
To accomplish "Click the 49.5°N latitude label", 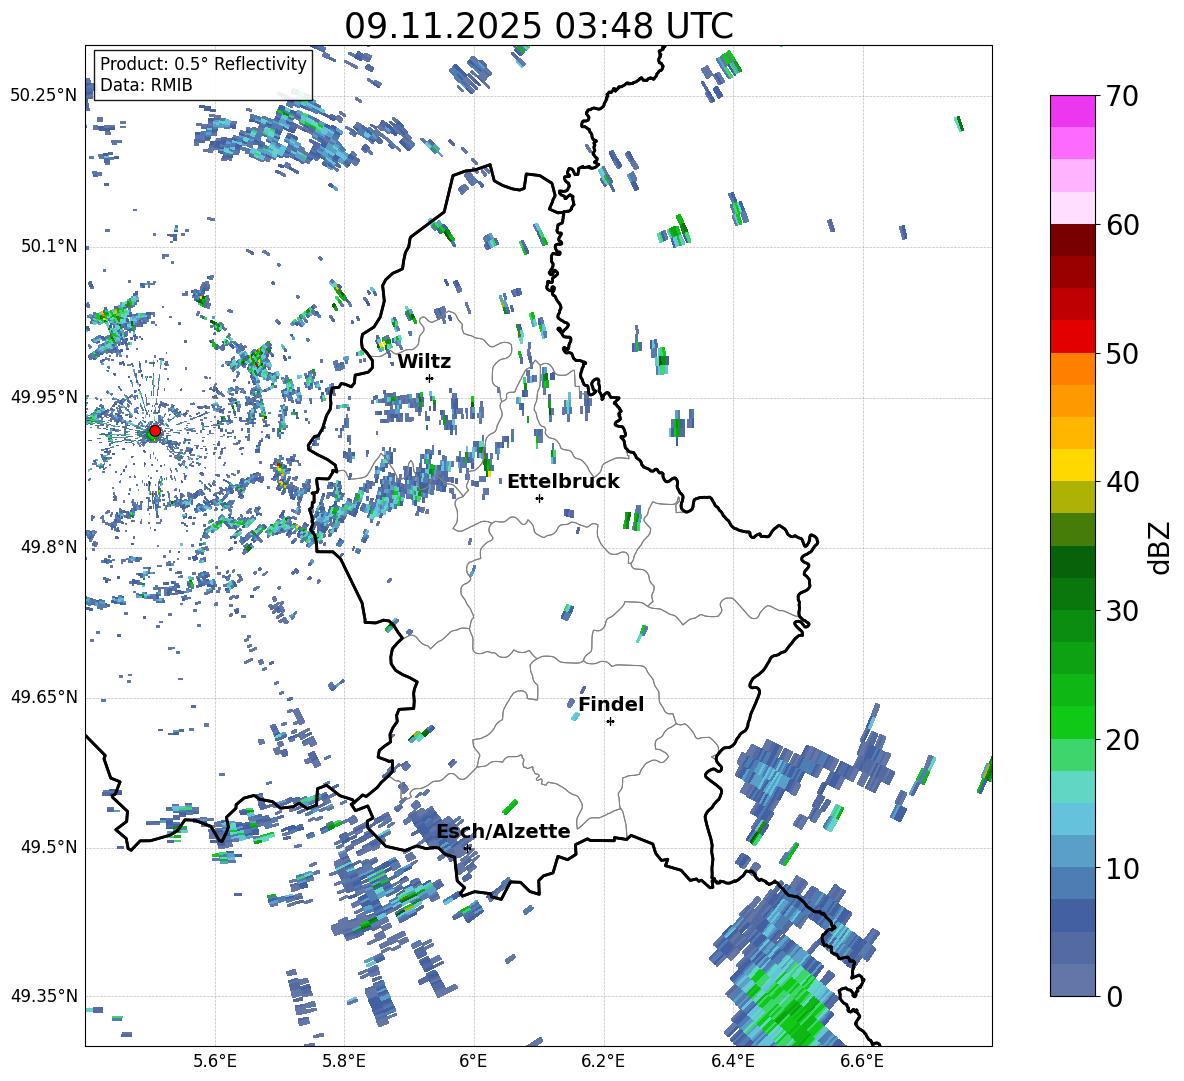I will point(49,847).
